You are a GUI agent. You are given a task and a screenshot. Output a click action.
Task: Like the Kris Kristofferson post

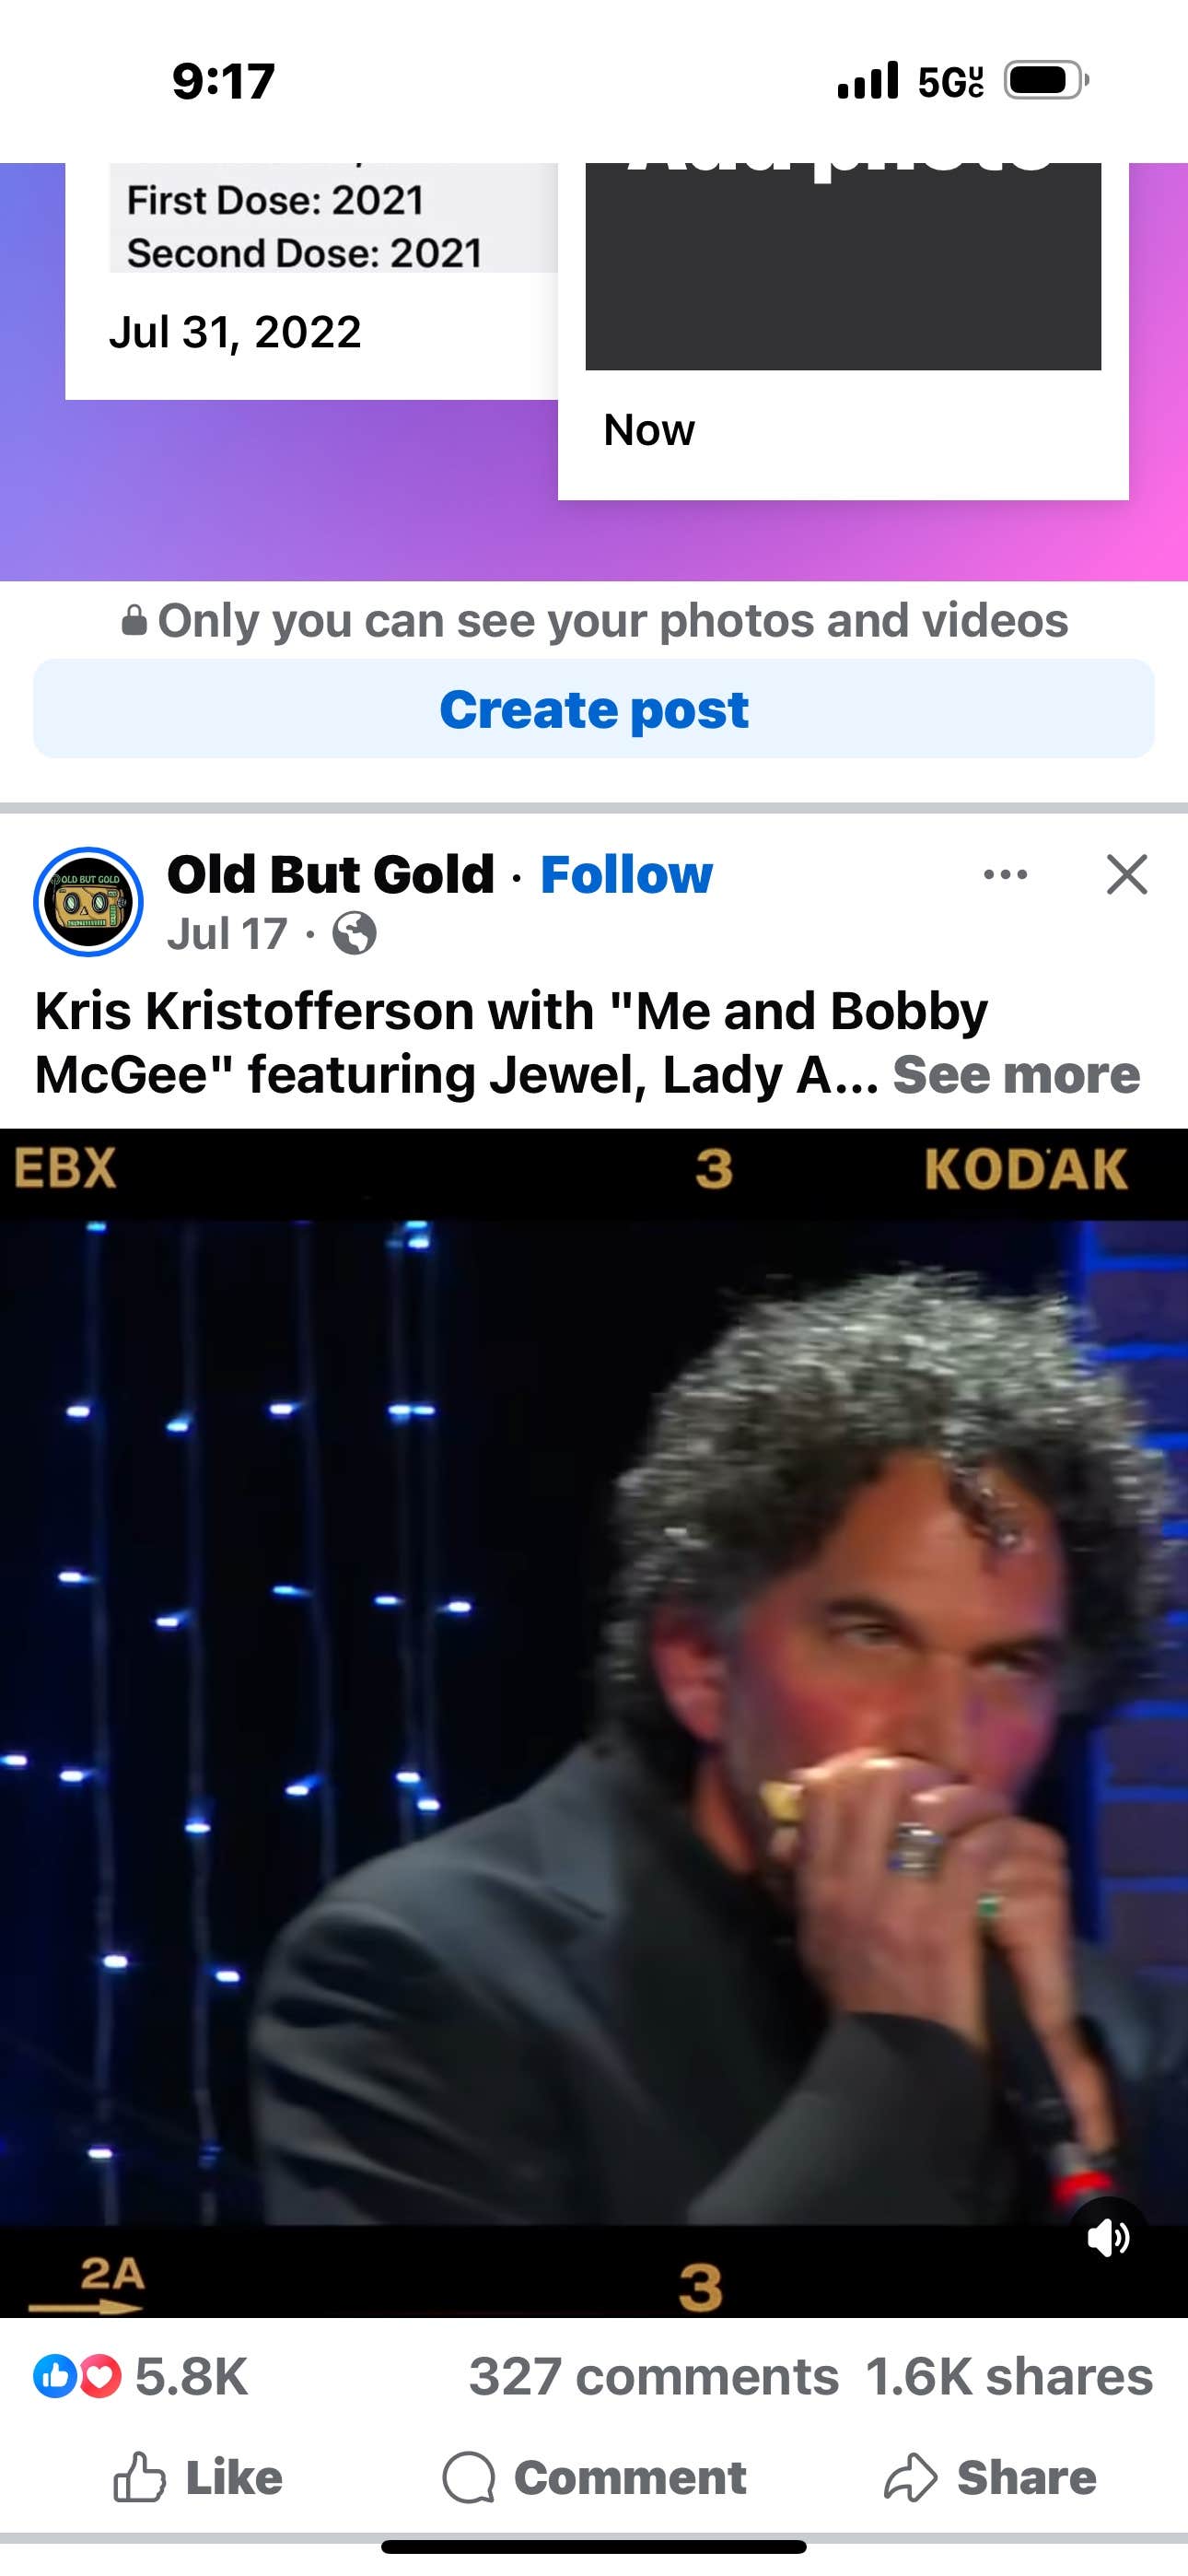click(197, 2477)
